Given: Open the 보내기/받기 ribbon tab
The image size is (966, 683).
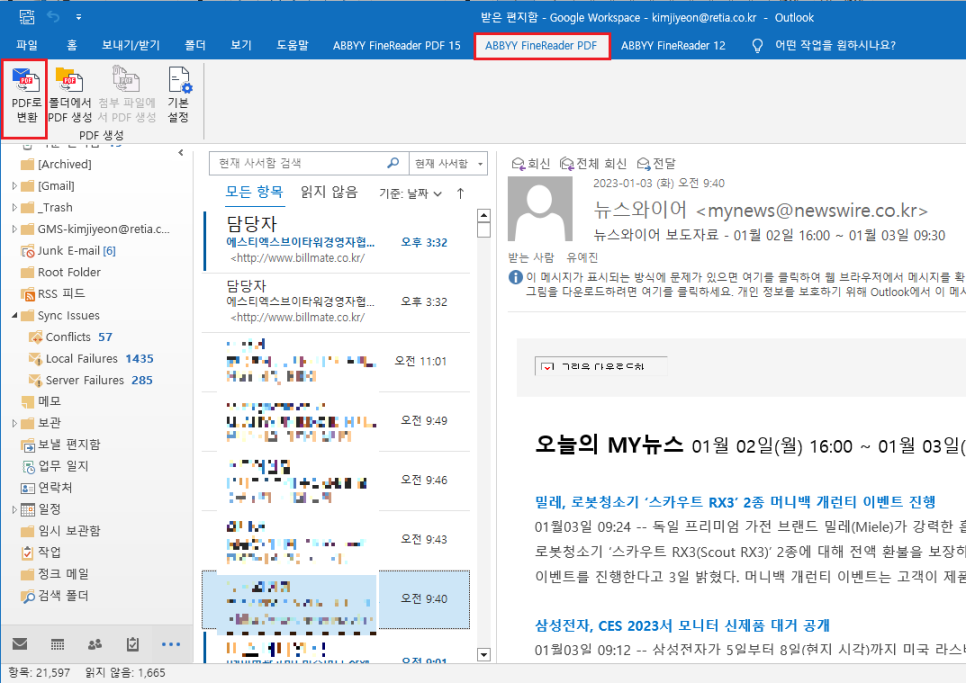Looking at the screenshot, I should click(131, 45).
